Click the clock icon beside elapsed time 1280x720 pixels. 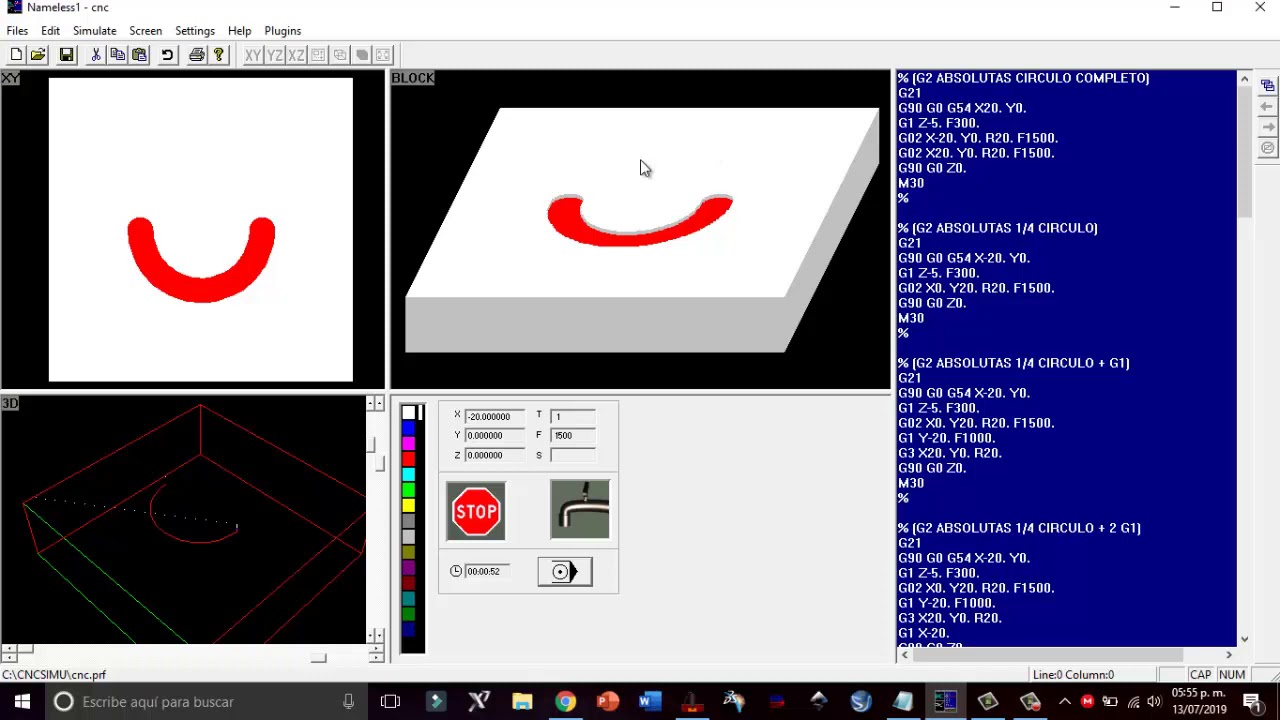pos(456,571)
